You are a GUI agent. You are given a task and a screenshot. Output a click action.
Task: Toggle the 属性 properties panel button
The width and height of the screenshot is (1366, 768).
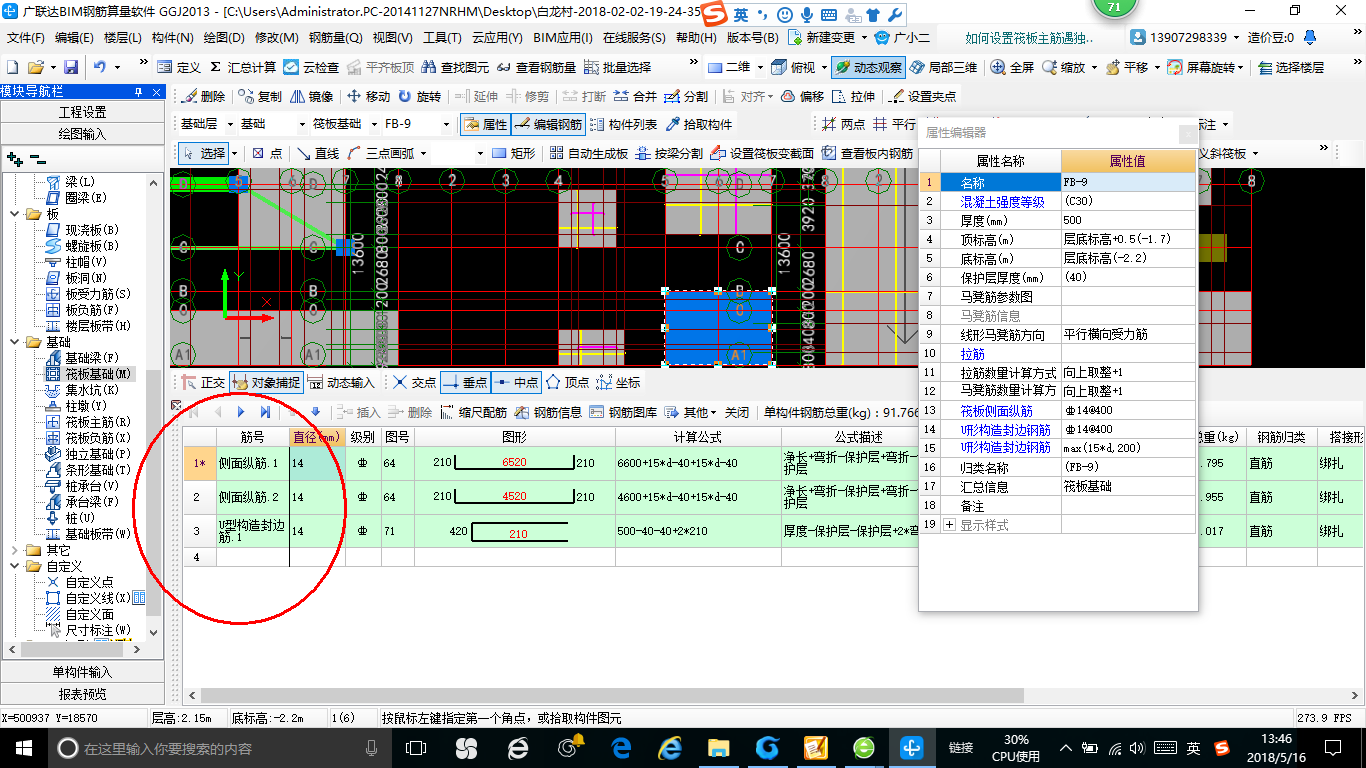[485, 124]
